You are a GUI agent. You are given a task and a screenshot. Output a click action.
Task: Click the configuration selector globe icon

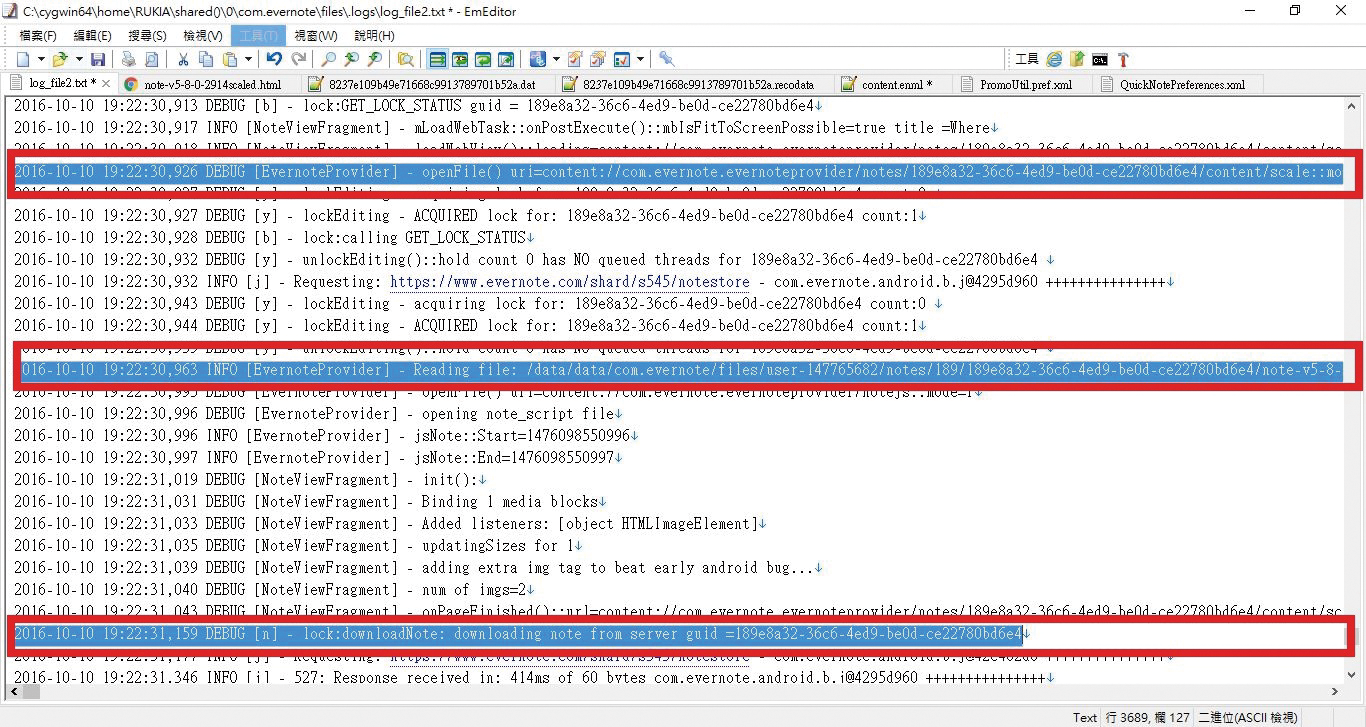pos(538,59)
